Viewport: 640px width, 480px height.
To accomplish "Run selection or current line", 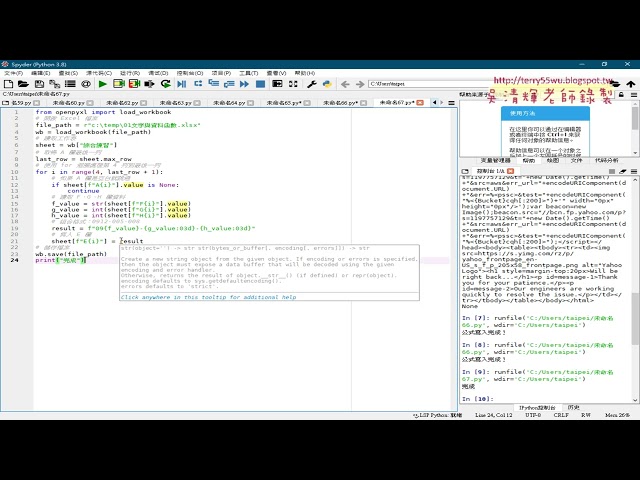I will (x=149, y=84).
